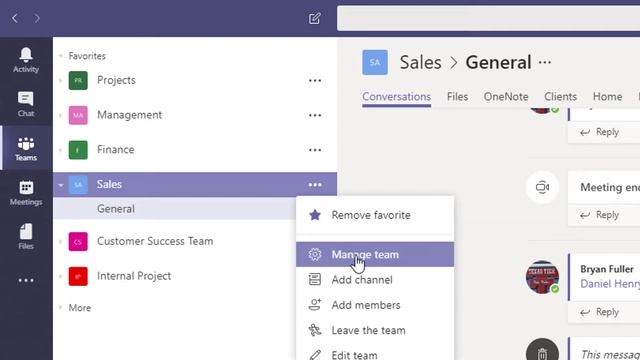Open the Activity bell in sidebar

26,60
